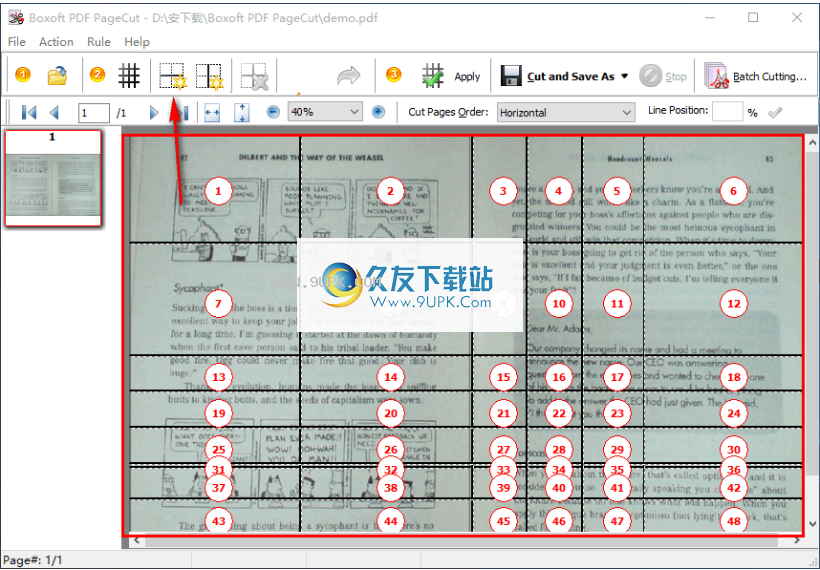Click the delete cut line icon
This screenshot has width=820, height=570.
(254, 76)
